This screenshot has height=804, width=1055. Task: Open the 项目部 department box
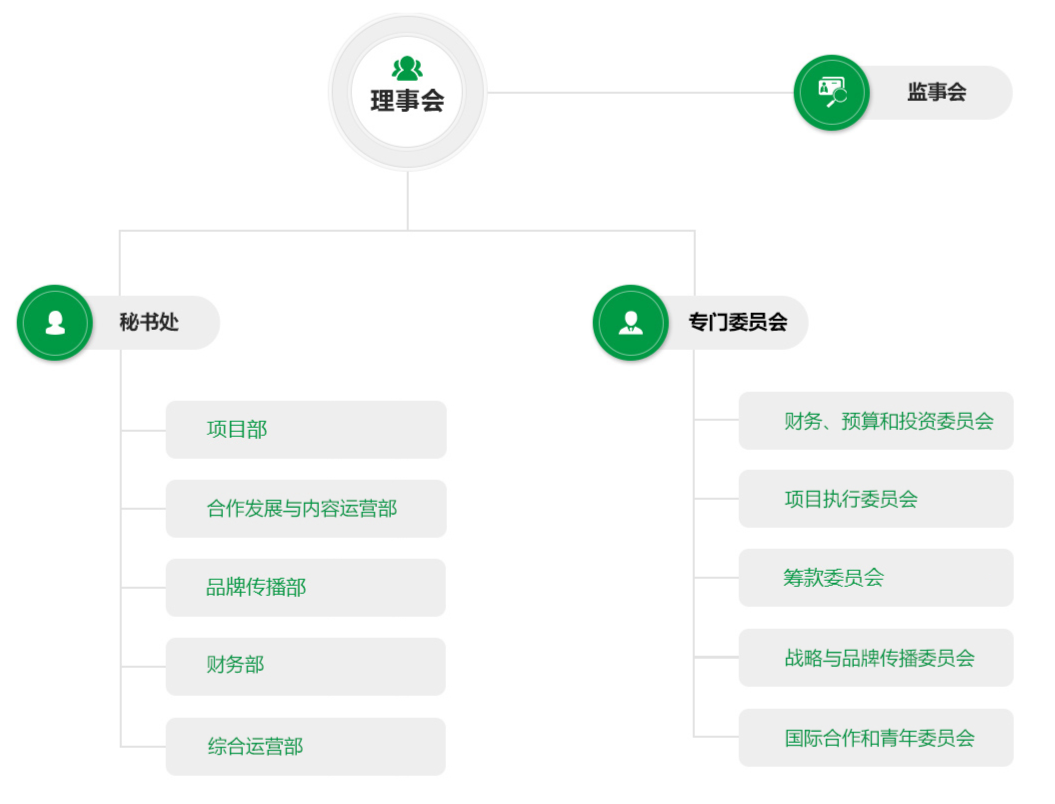(x=305, y=430)
